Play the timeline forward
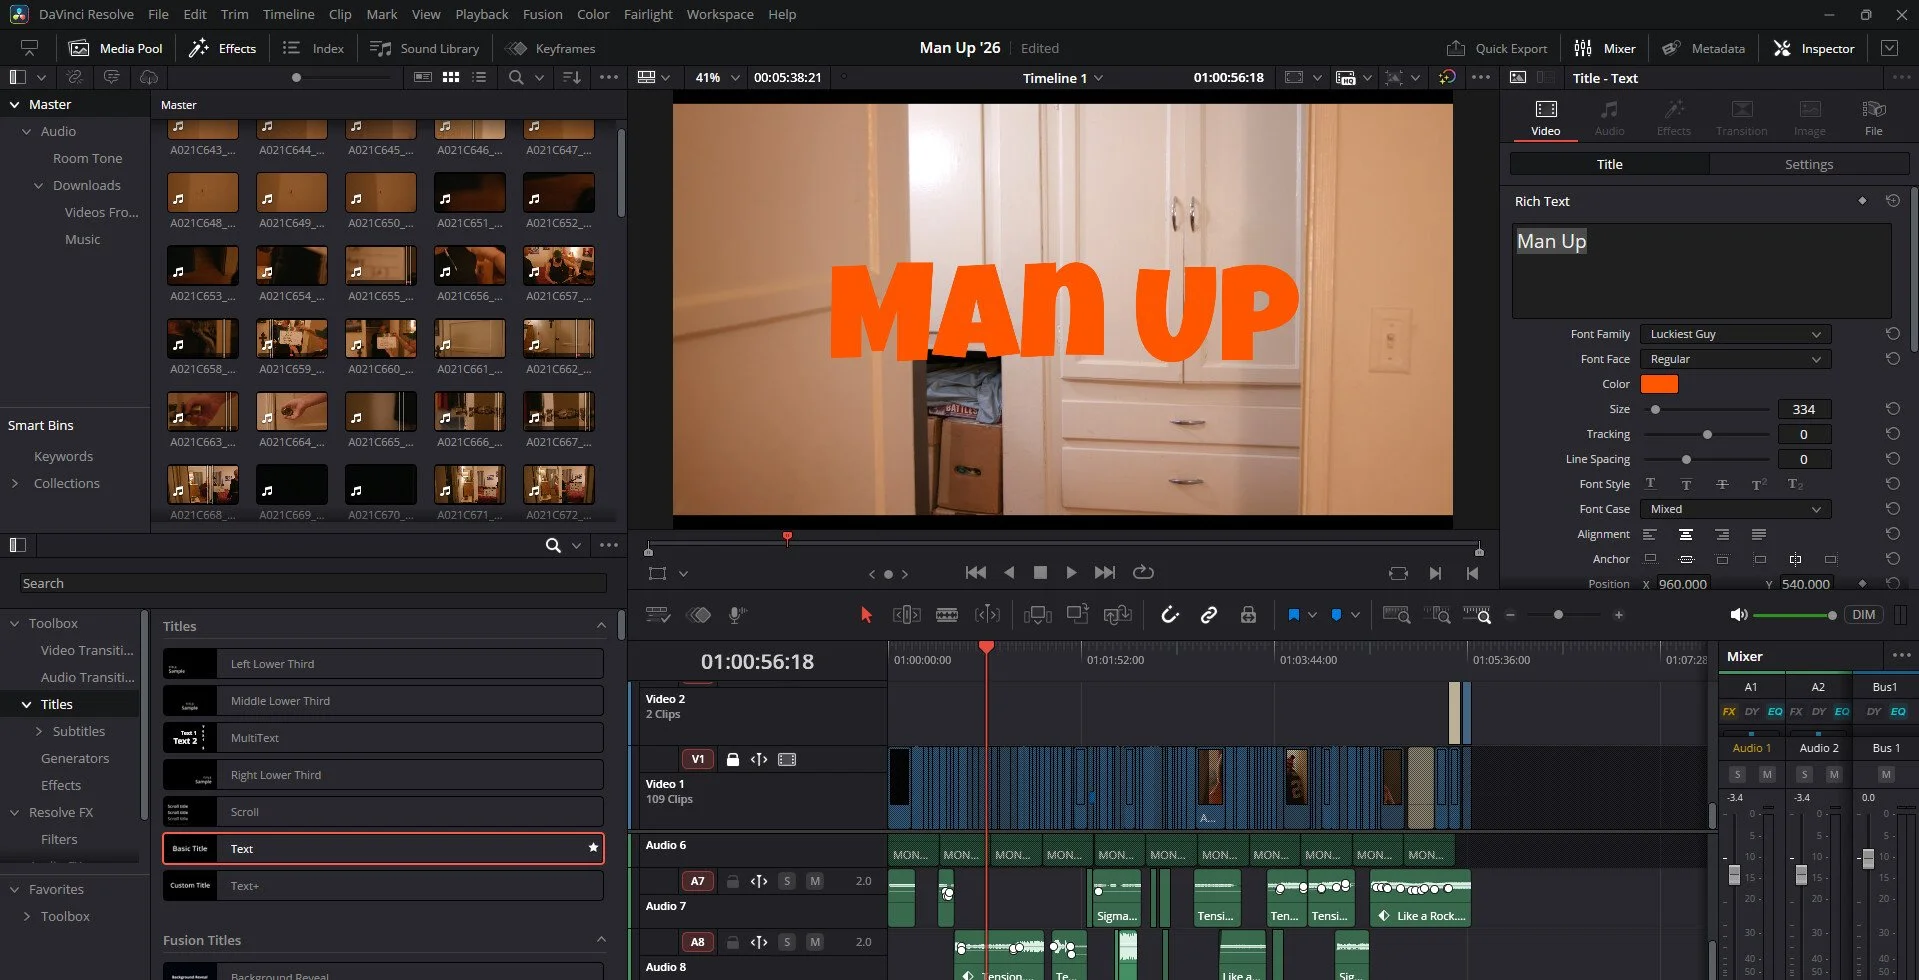This screenshot has width=1919, height=980. pyautogui.click(x=1071, y=572)
